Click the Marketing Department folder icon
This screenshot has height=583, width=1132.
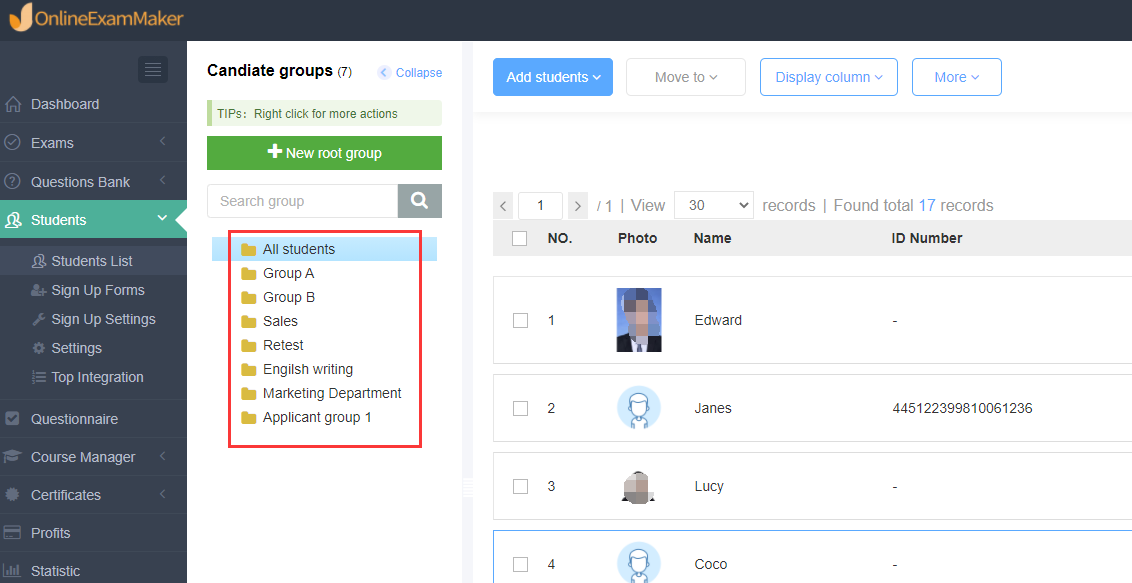pyautogui.click(x=249, y=393)
